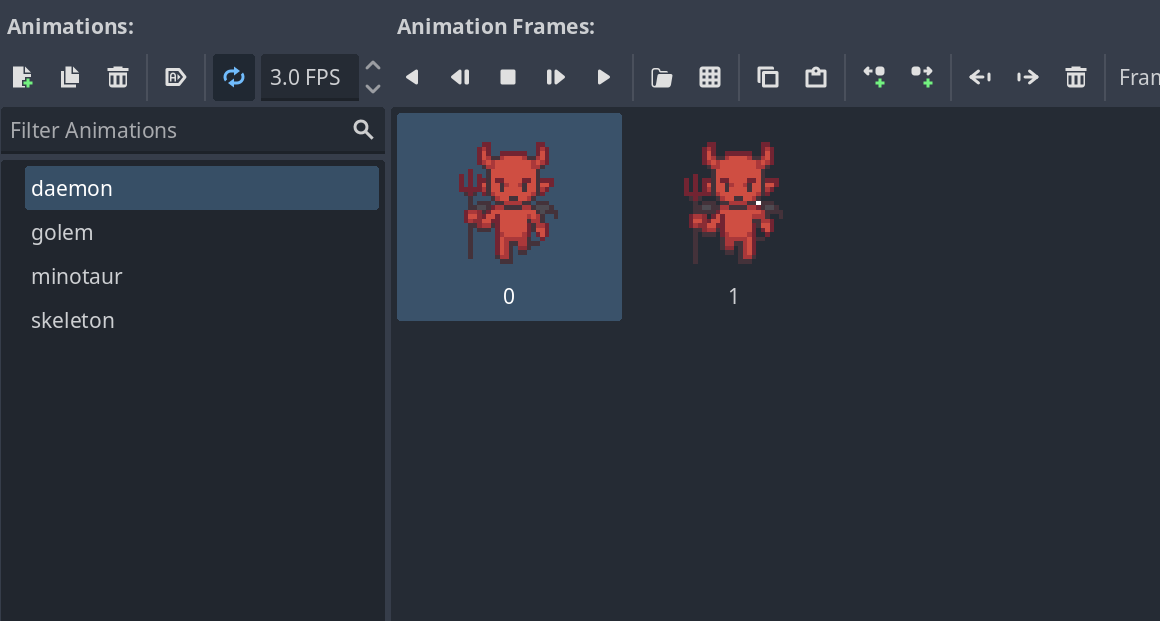The width and height of the screenshot is (1160, 621).
Task: Click the Autoplay on Load icon
Action: tap(176, 77)
